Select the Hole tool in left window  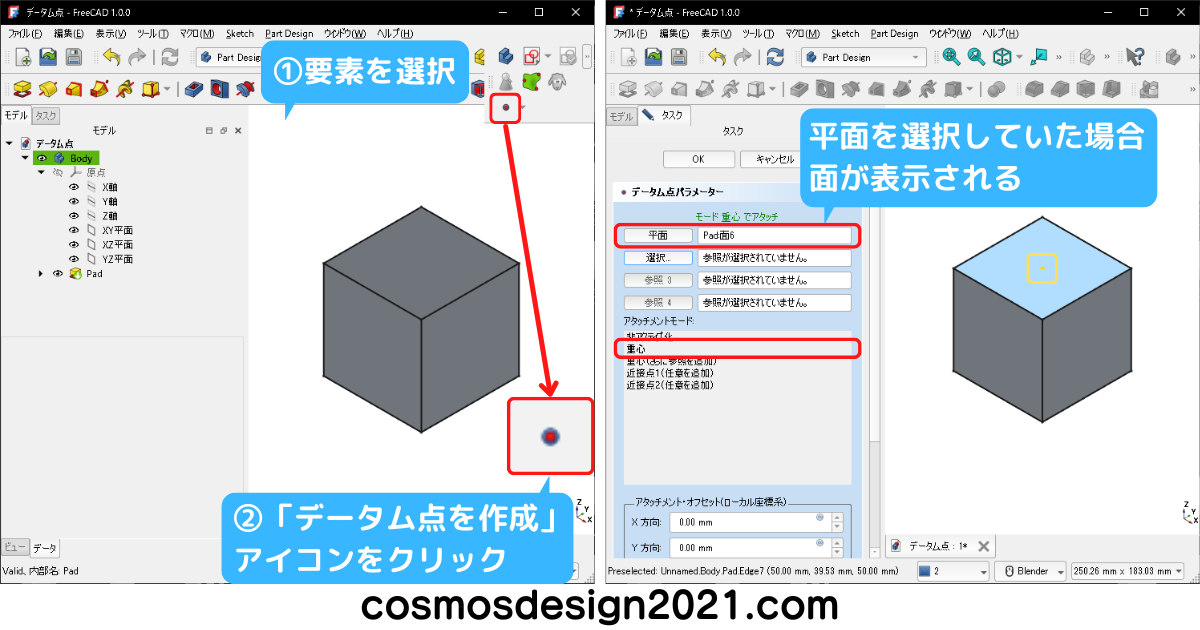click(x=220, y=90)
